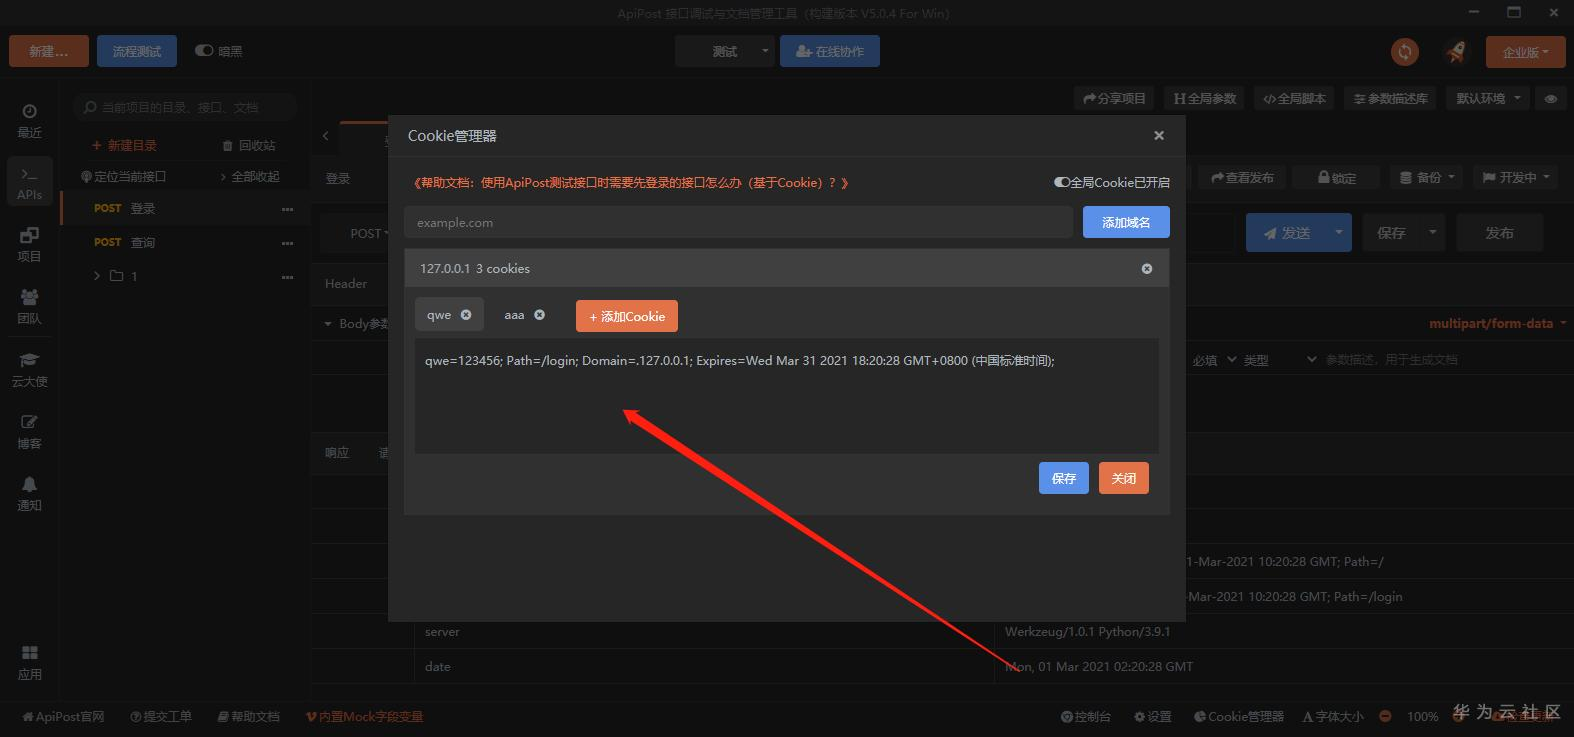Click the orange sync refresh icon

tap(1405, 51)
